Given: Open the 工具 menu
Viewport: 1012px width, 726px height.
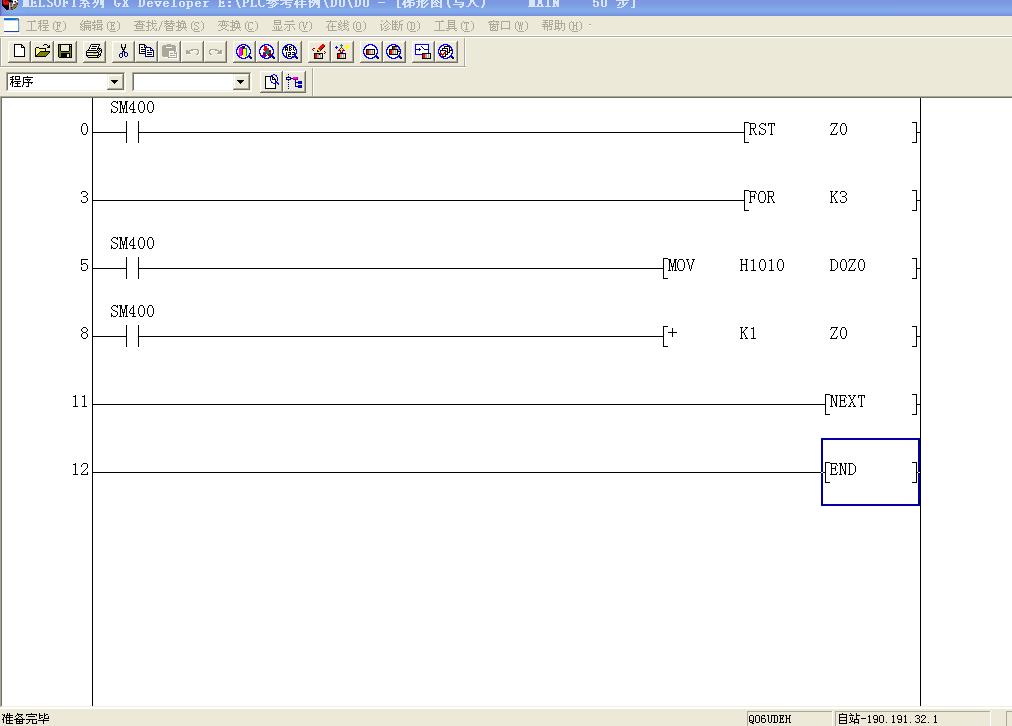Looking at the screenshot, I should pos(453,26).
